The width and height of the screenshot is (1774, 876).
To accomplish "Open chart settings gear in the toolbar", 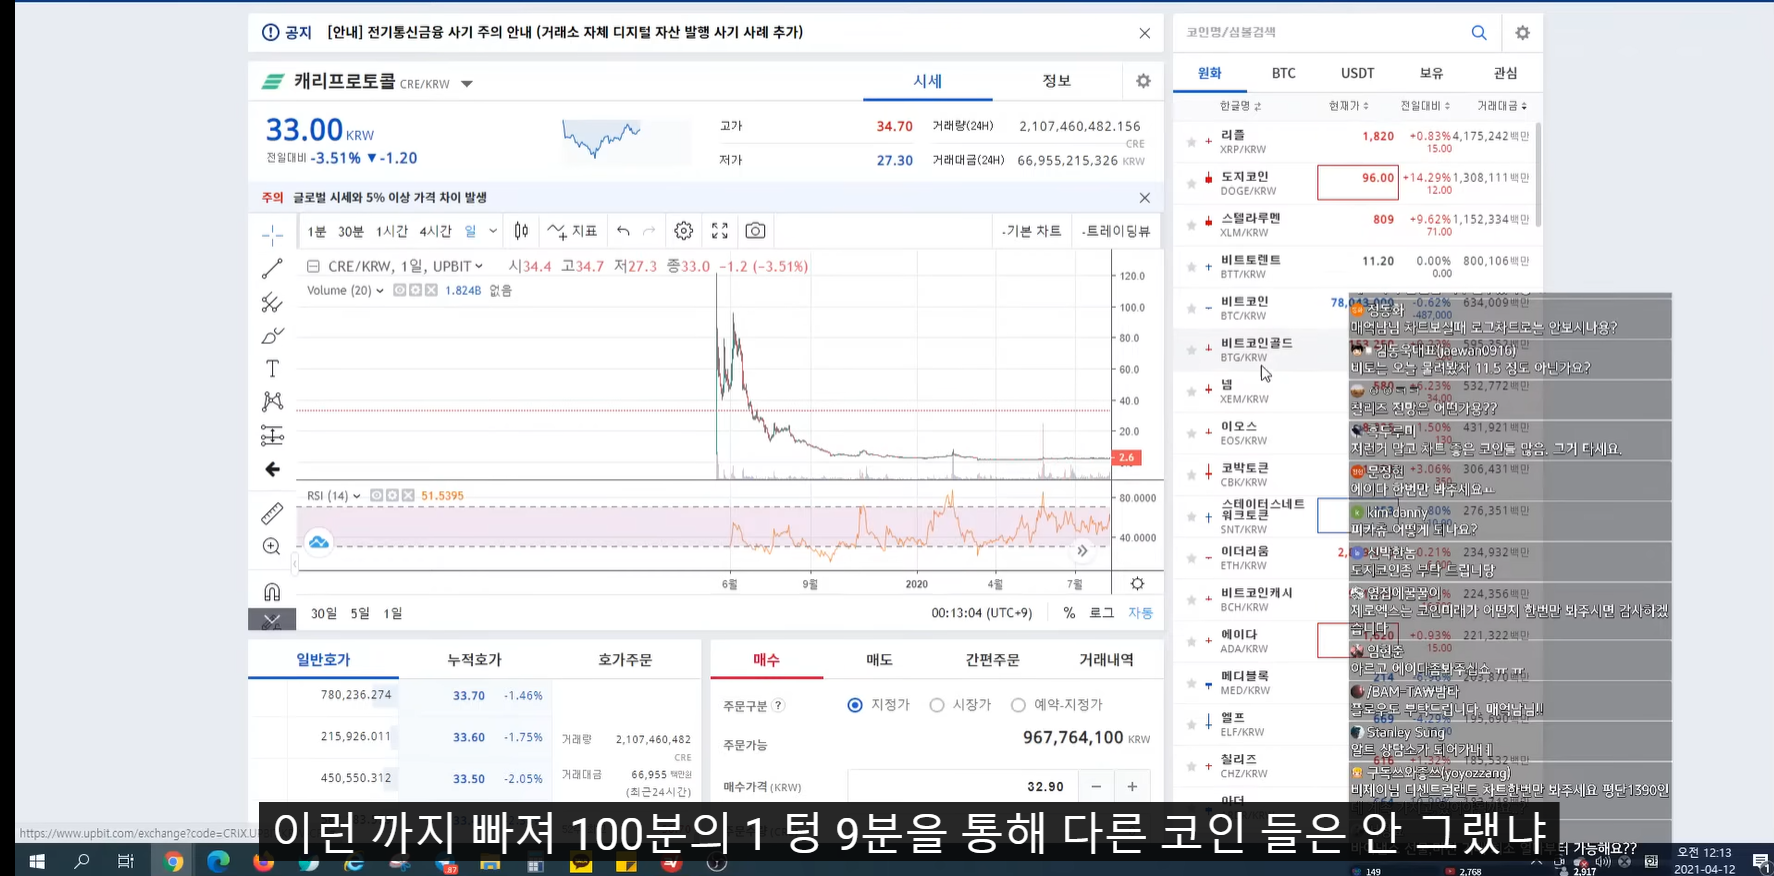I will tap(684, 231).
